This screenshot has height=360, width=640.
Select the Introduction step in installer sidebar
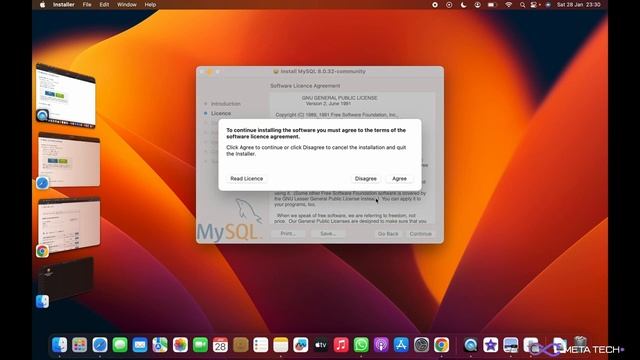[x=226, y=104]
